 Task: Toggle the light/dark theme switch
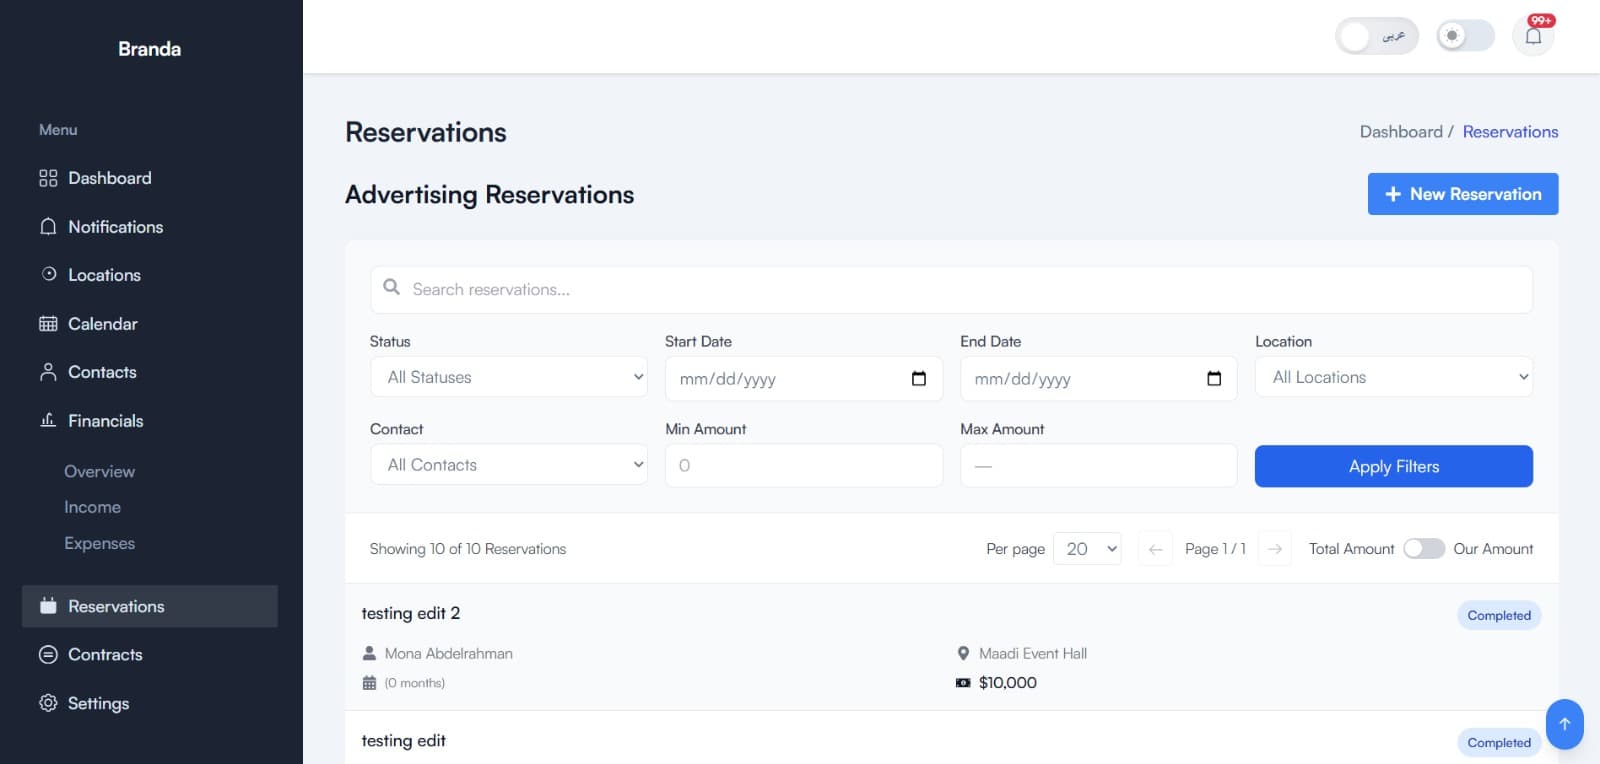[1465, 36]
